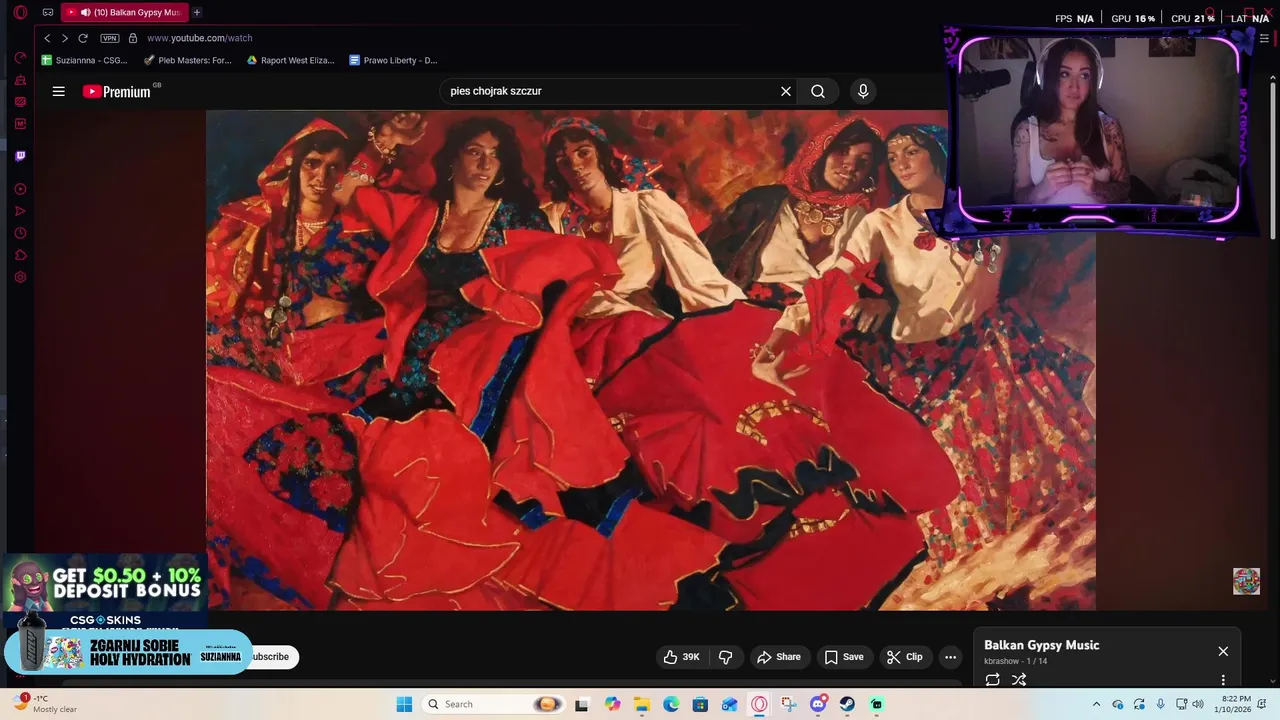Toggle the VPN badge in address bar
The width and height of the screenshot is (1280, 720).
110,38
